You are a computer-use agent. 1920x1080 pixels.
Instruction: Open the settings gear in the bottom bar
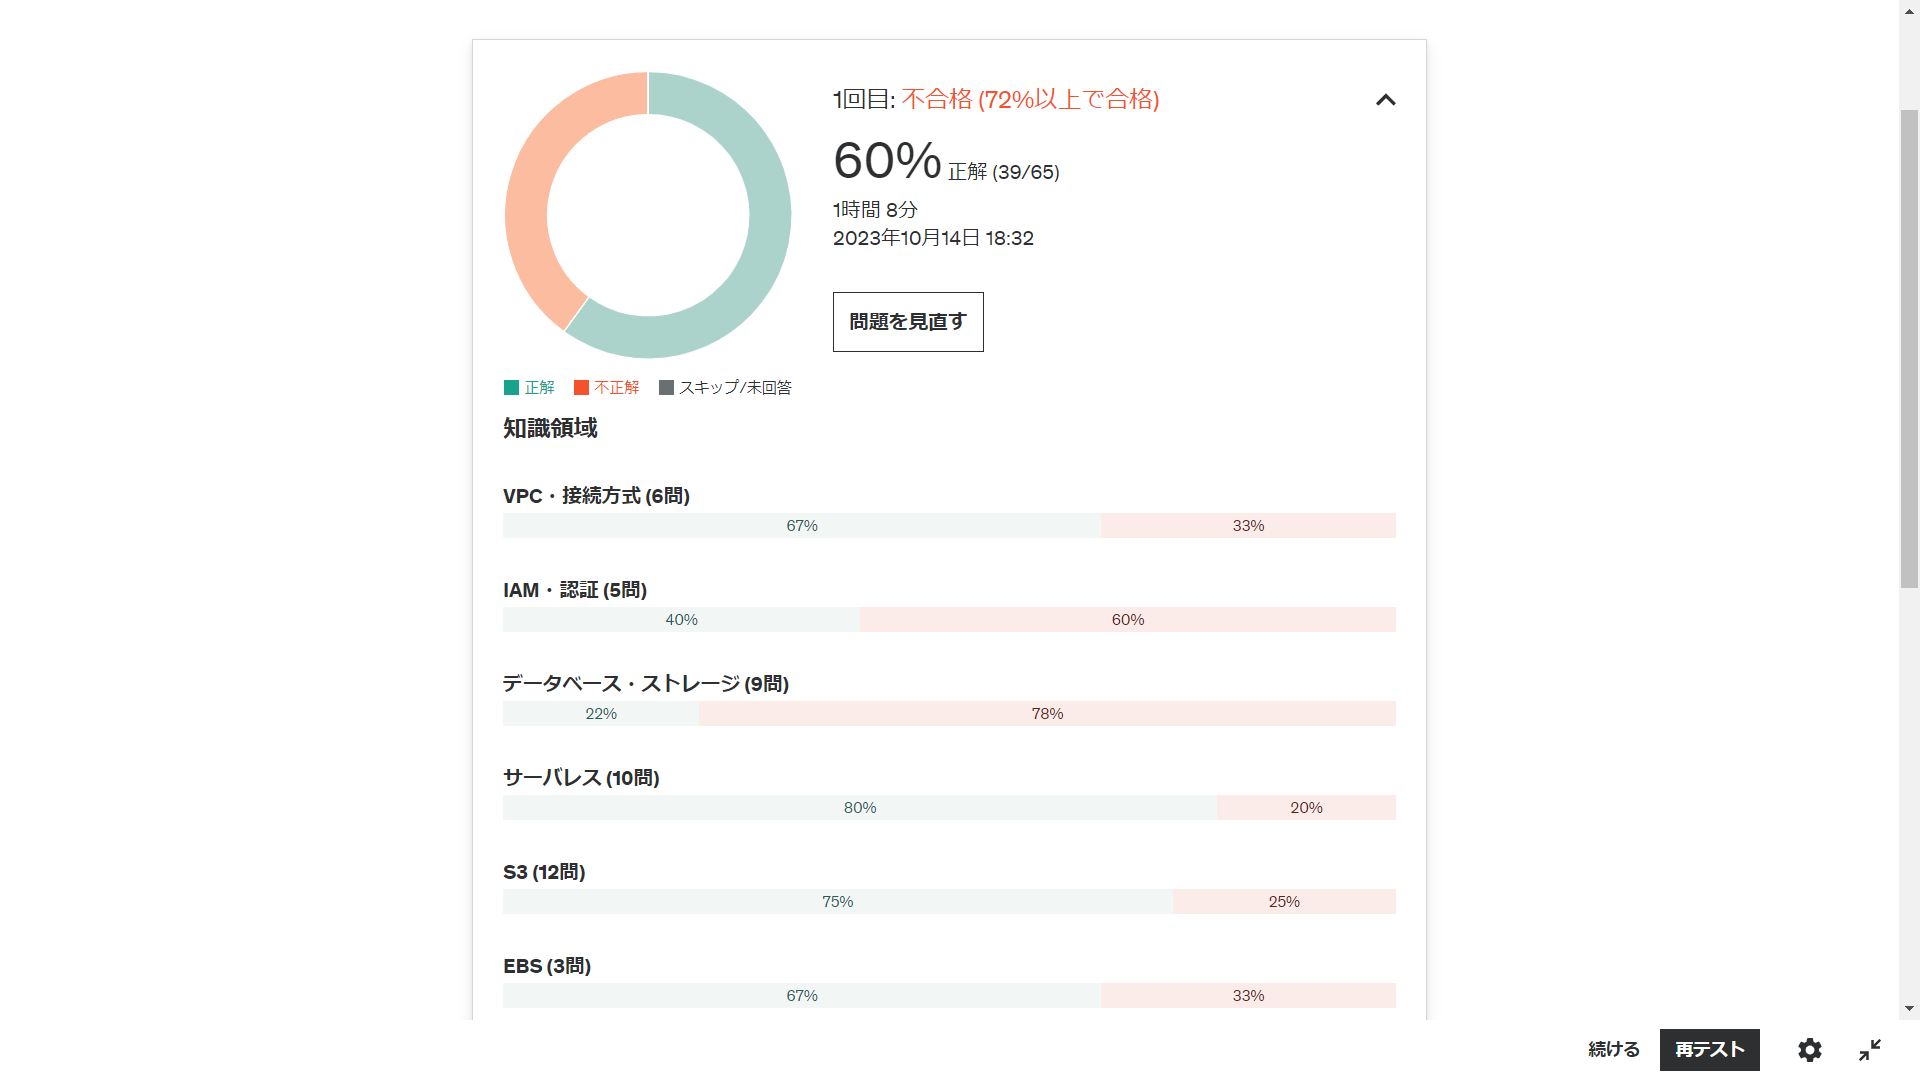pos(1808,1050)
